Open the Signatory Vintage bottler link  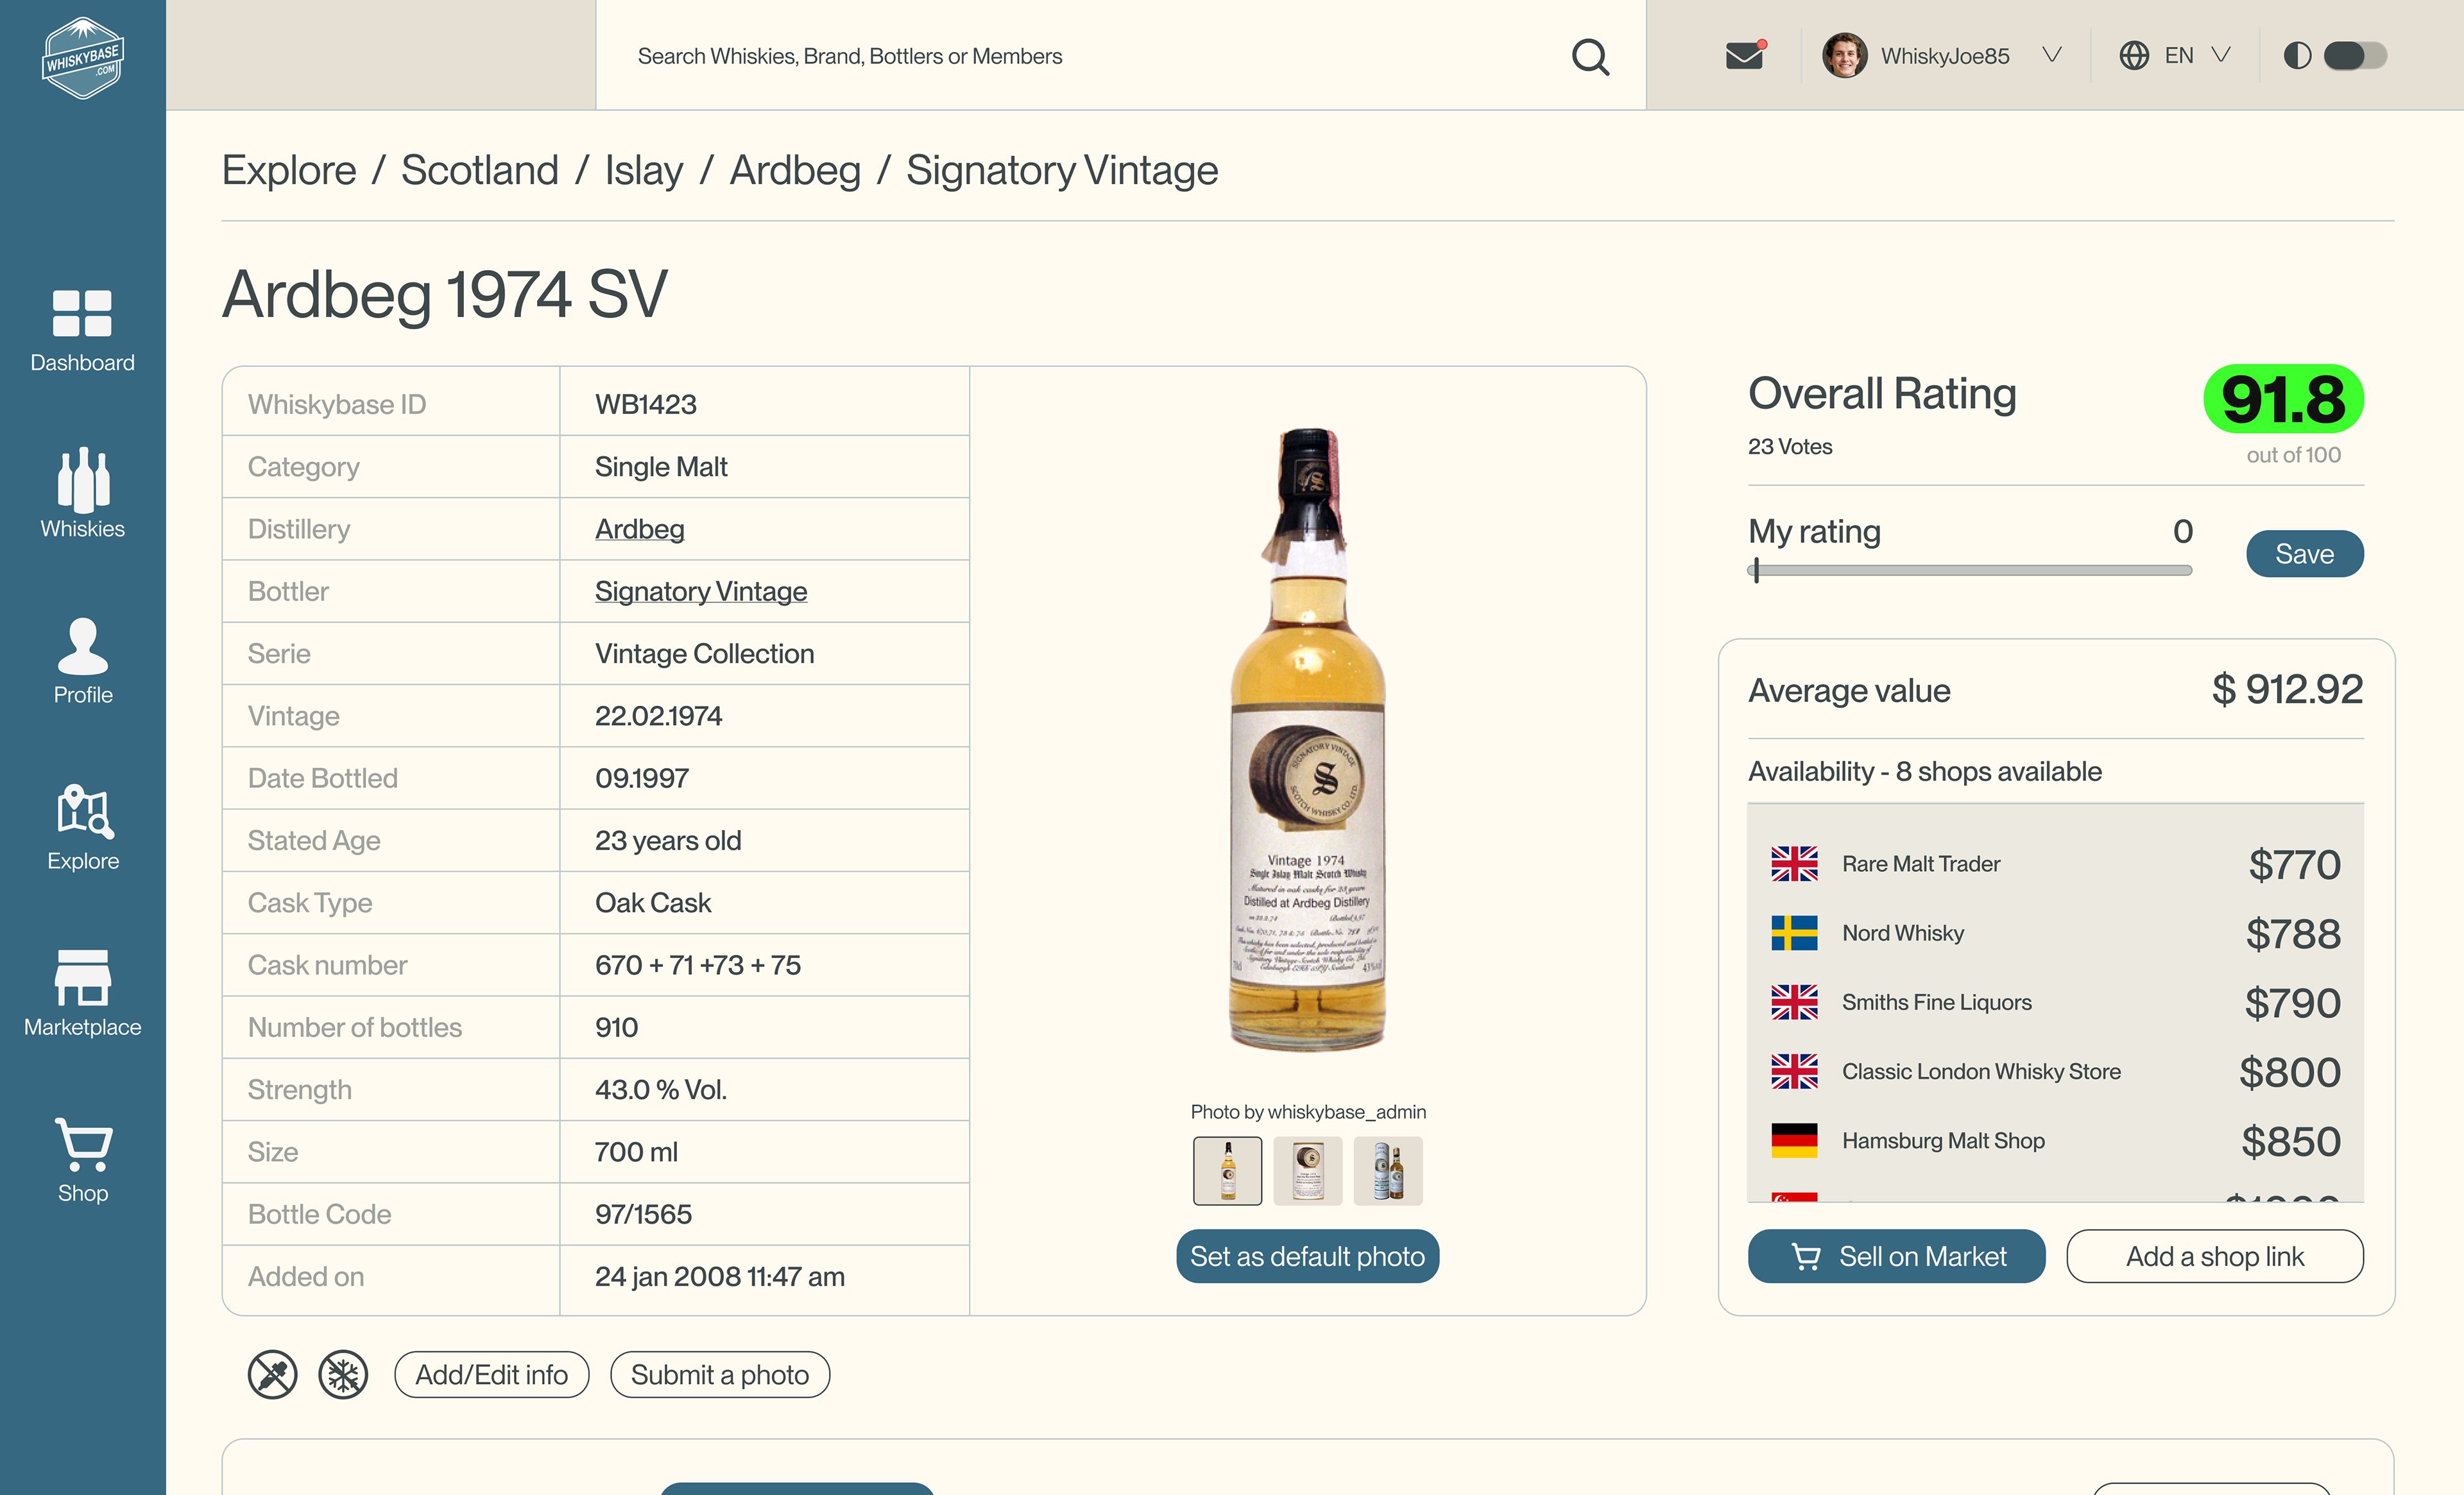click(x=700, y=591)
